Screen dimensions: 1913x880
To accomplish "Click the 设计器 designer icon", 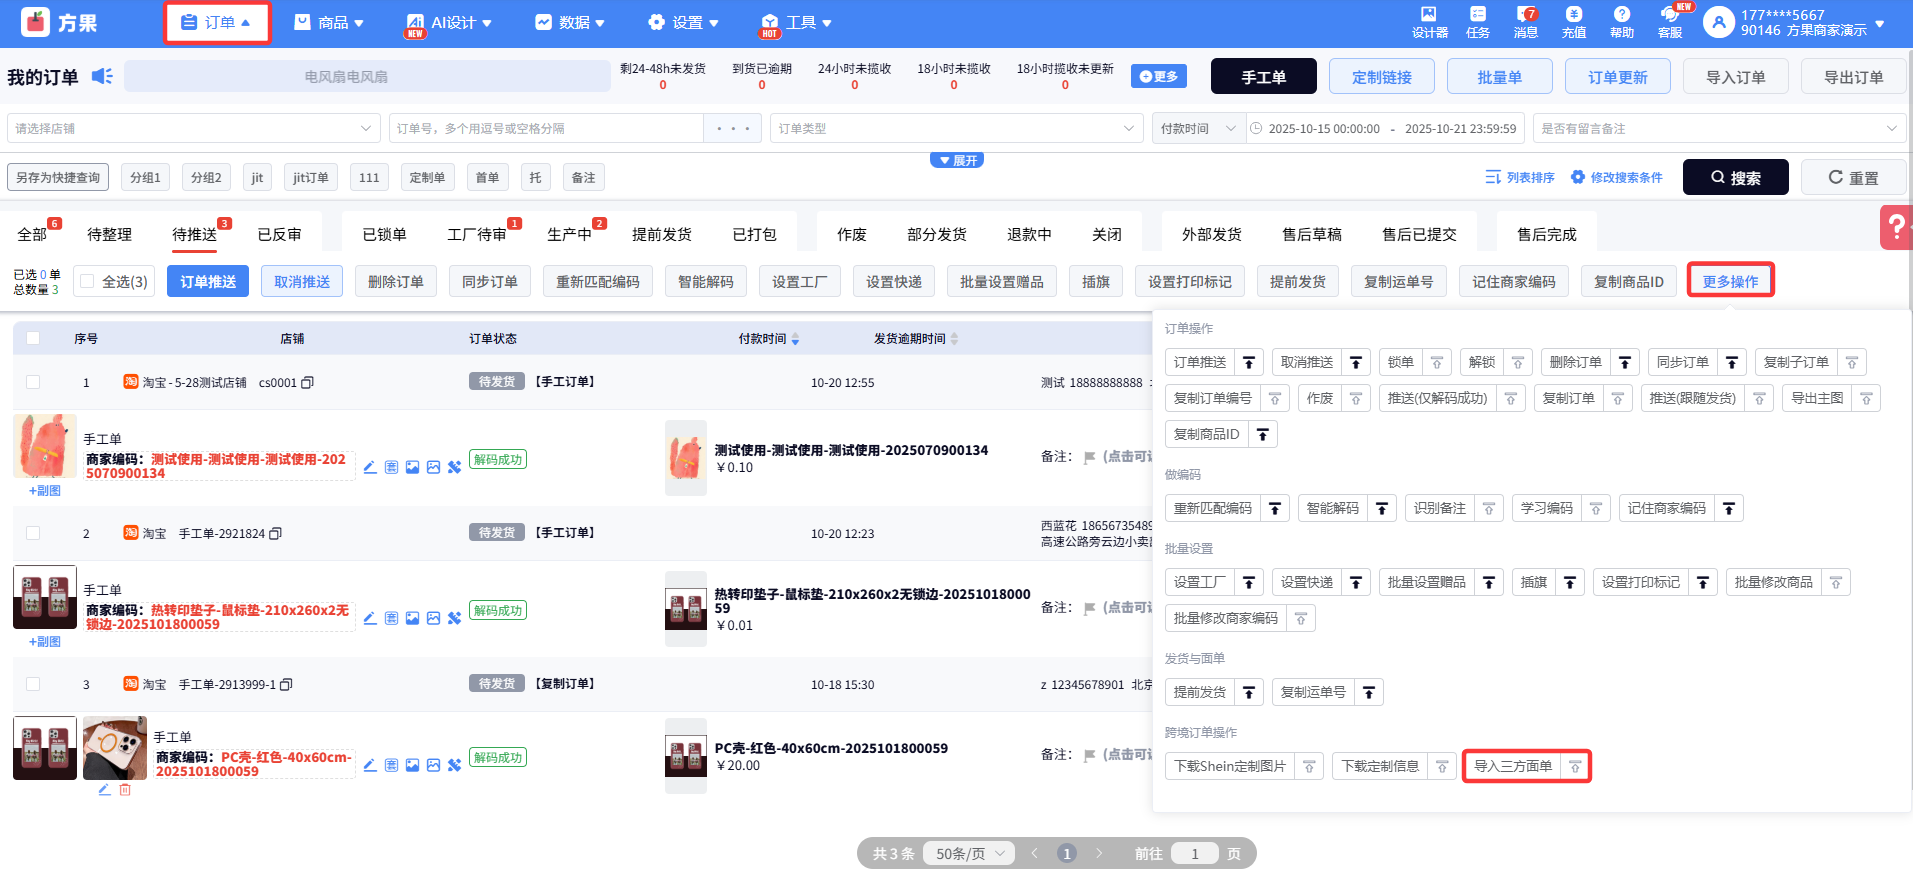I will 1429,21.
